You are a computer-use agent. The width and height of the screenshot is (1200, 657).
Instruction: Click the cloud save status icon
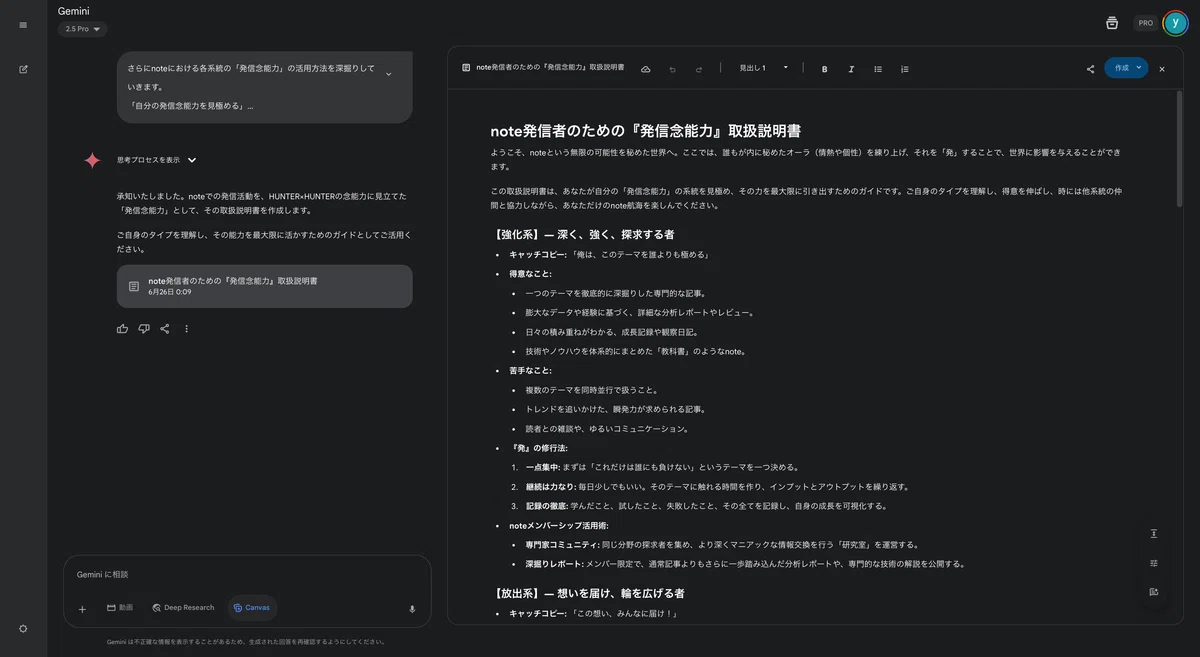coord(646,69)
